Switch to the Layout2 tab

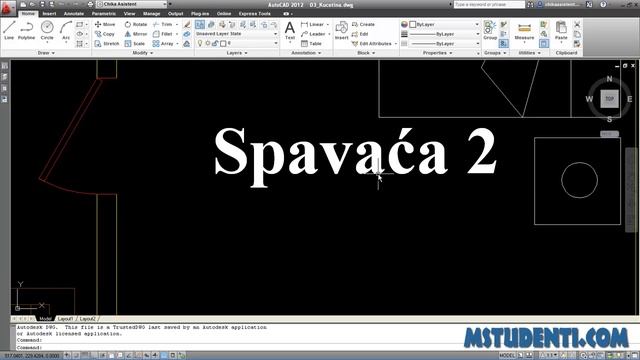click(x=88, y=319)
